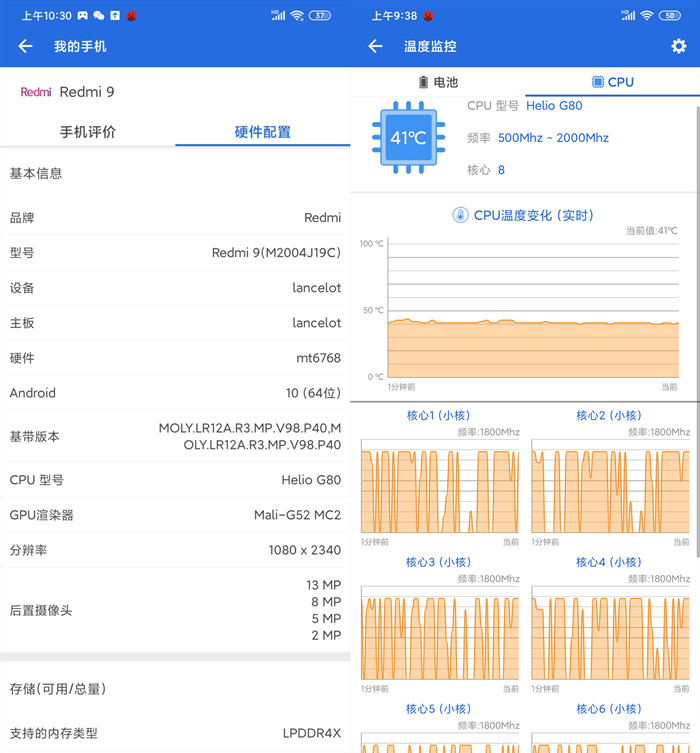Tap back arrow in My Phone header
700x753 pixels.
tap(25, 46)
